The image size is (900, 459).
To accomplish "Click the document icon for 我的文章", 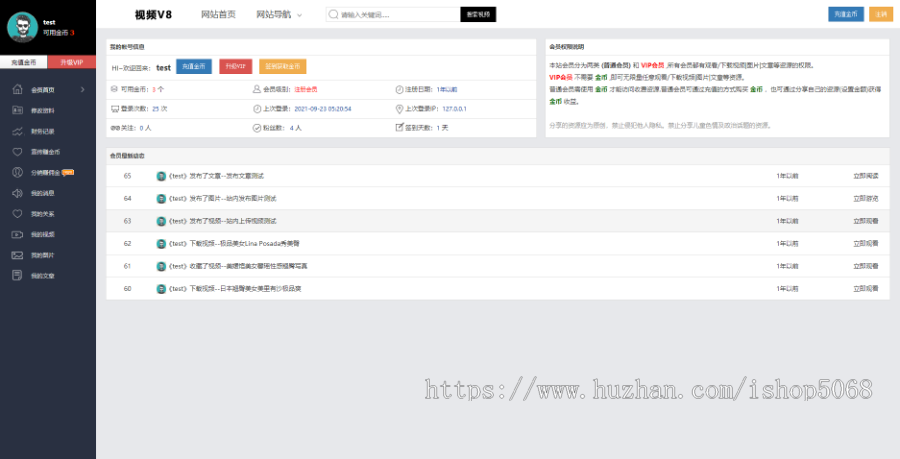I will [17, 275].
